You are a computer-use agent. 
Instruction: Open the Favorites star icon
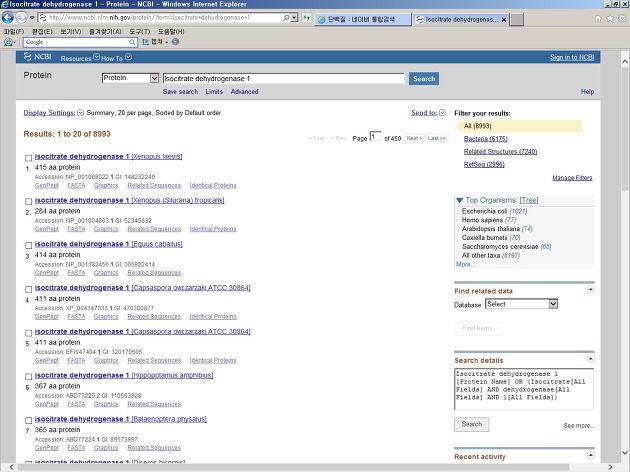[610, 18]
